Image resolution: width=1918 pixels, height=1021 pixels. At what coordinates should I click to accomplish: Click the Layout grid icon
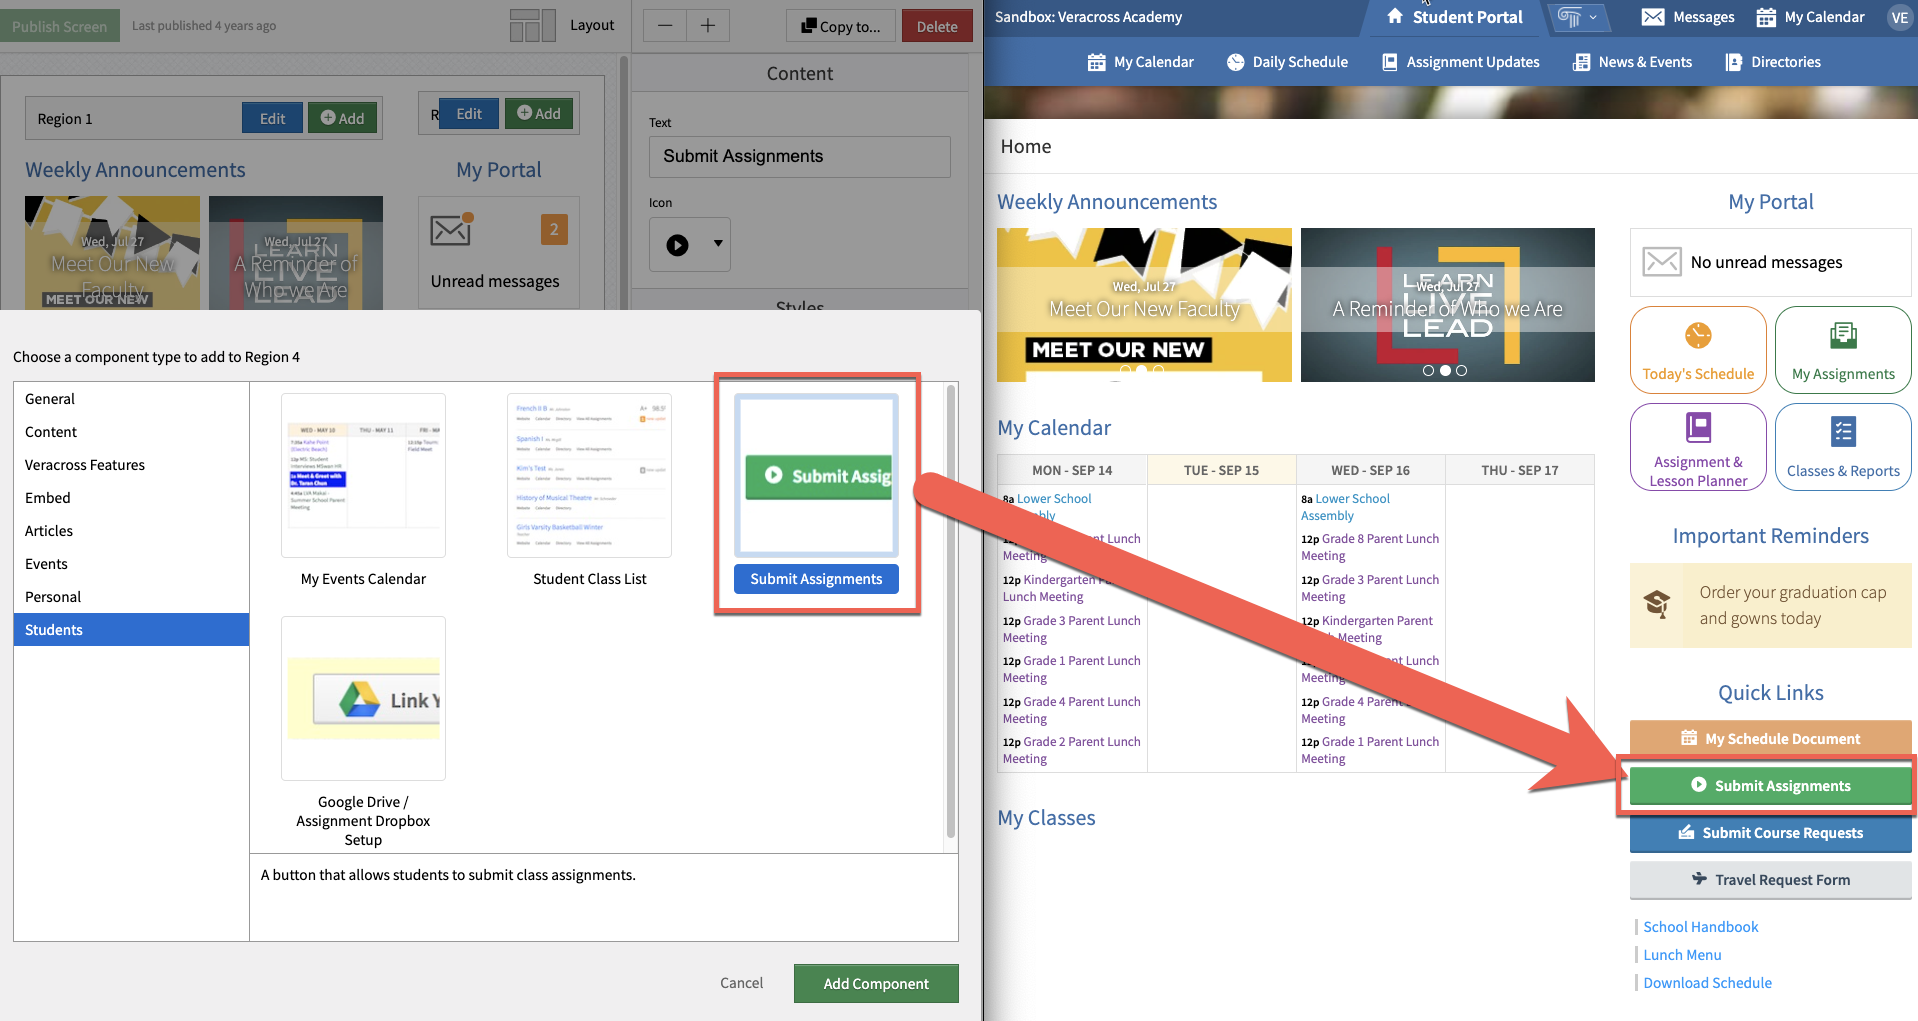(532, 25)
